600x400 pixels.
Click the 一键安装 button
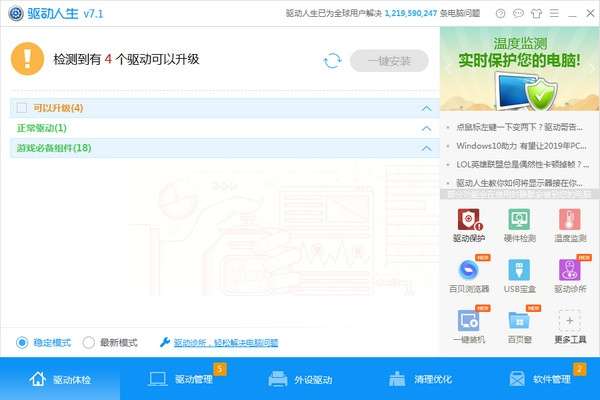coord(389,60)
